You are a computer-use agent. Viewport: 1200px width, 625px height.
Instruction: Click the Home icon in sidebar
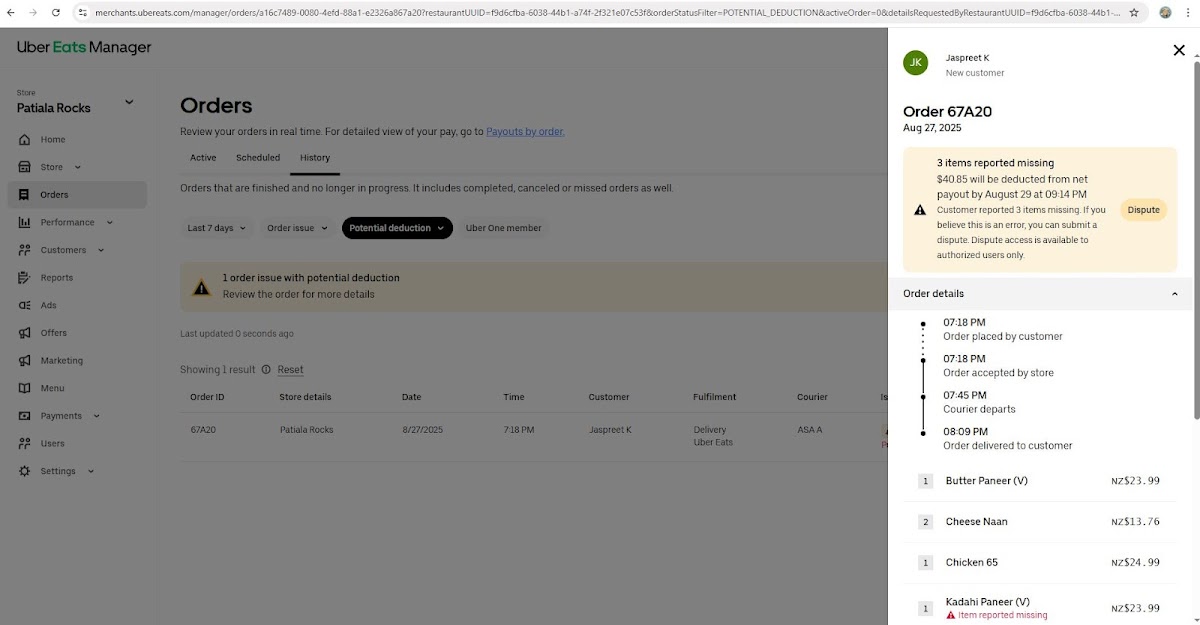24,140
